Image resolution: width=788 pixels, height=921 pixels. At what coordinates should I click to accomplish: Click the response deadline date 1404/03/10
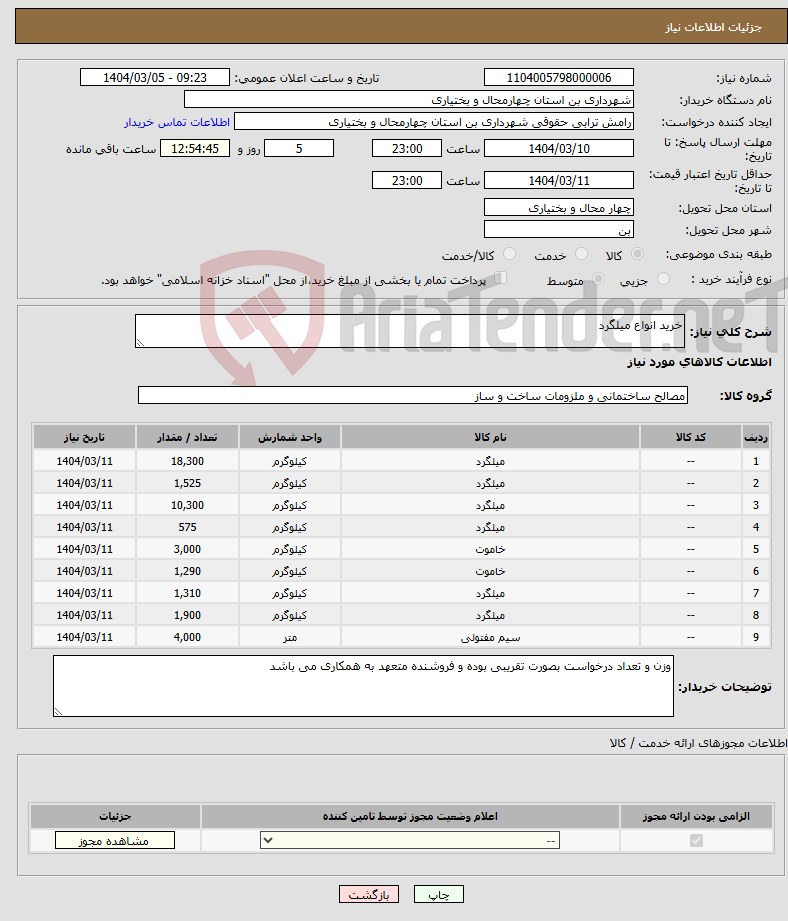point(558,149)
